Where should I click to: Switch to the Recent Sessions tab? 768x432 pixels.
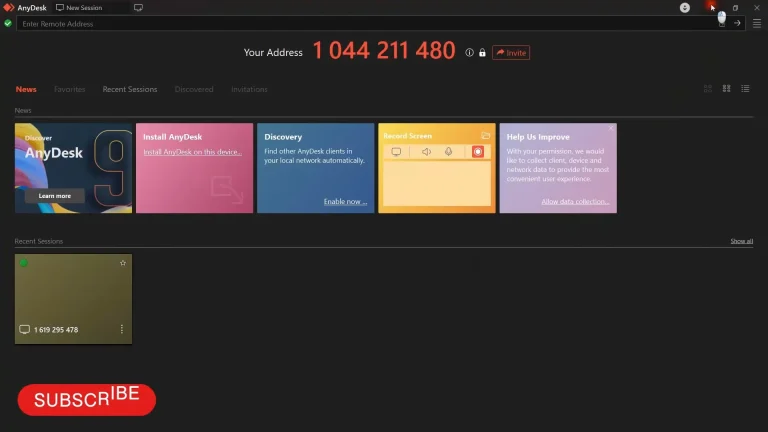click(x=130, y=89)
